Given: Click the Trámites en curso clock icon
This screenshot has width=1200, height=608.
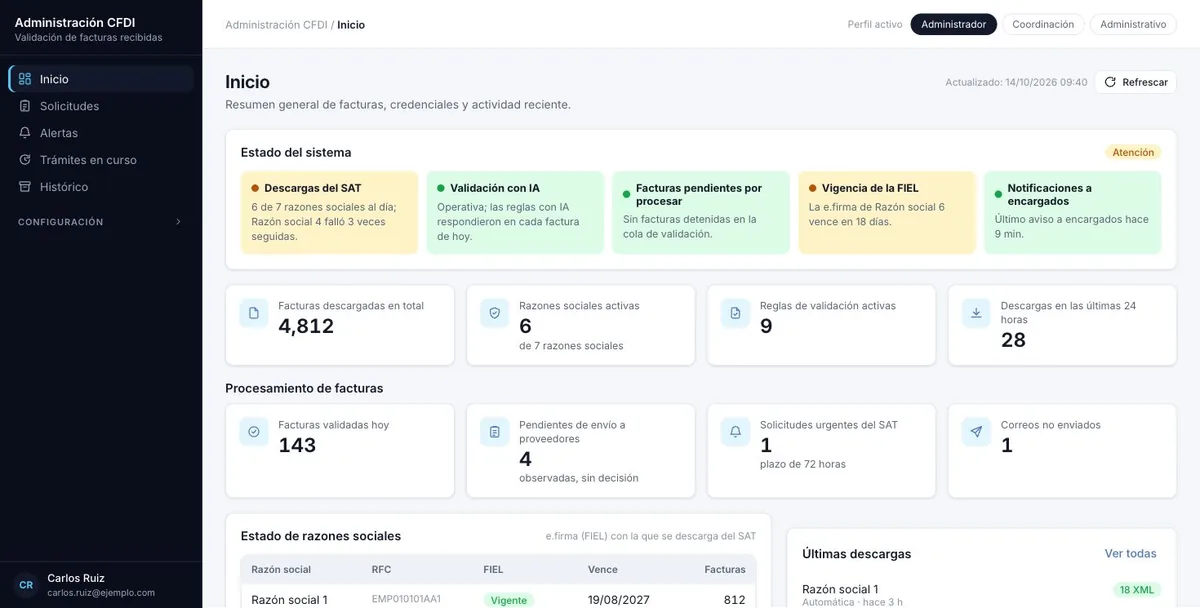Looking at the screenshot, I should [25, 160].
